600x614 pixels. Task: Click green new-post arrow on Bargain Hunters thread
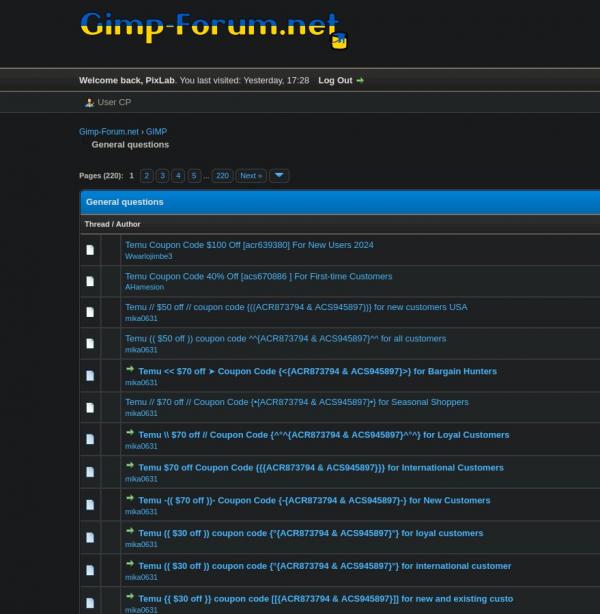(x=130, y=369)
